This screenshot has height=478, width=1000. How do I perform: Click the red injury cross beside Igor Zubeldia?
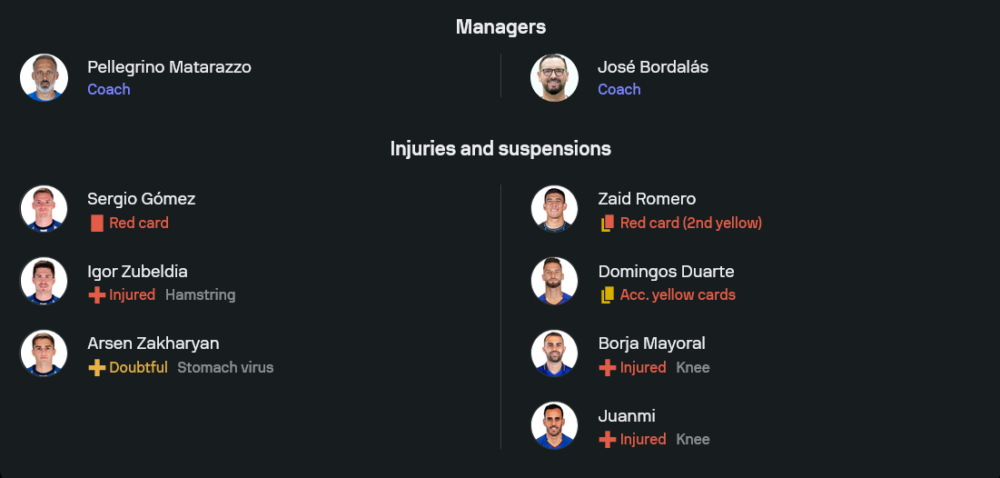point(97,295)
